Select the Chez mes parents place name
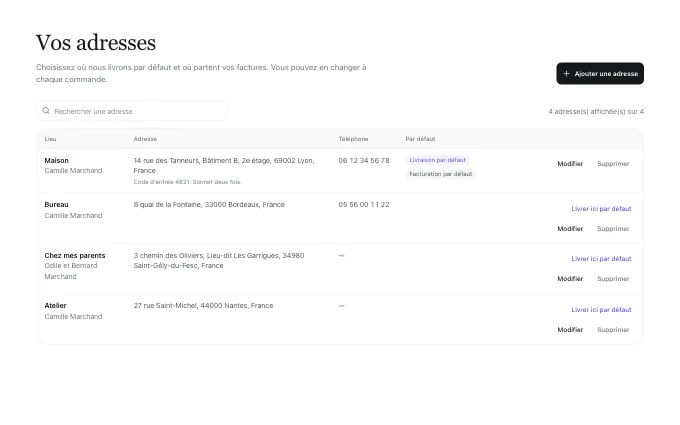Viewport: 680px width, 425px height. [75, 256]
